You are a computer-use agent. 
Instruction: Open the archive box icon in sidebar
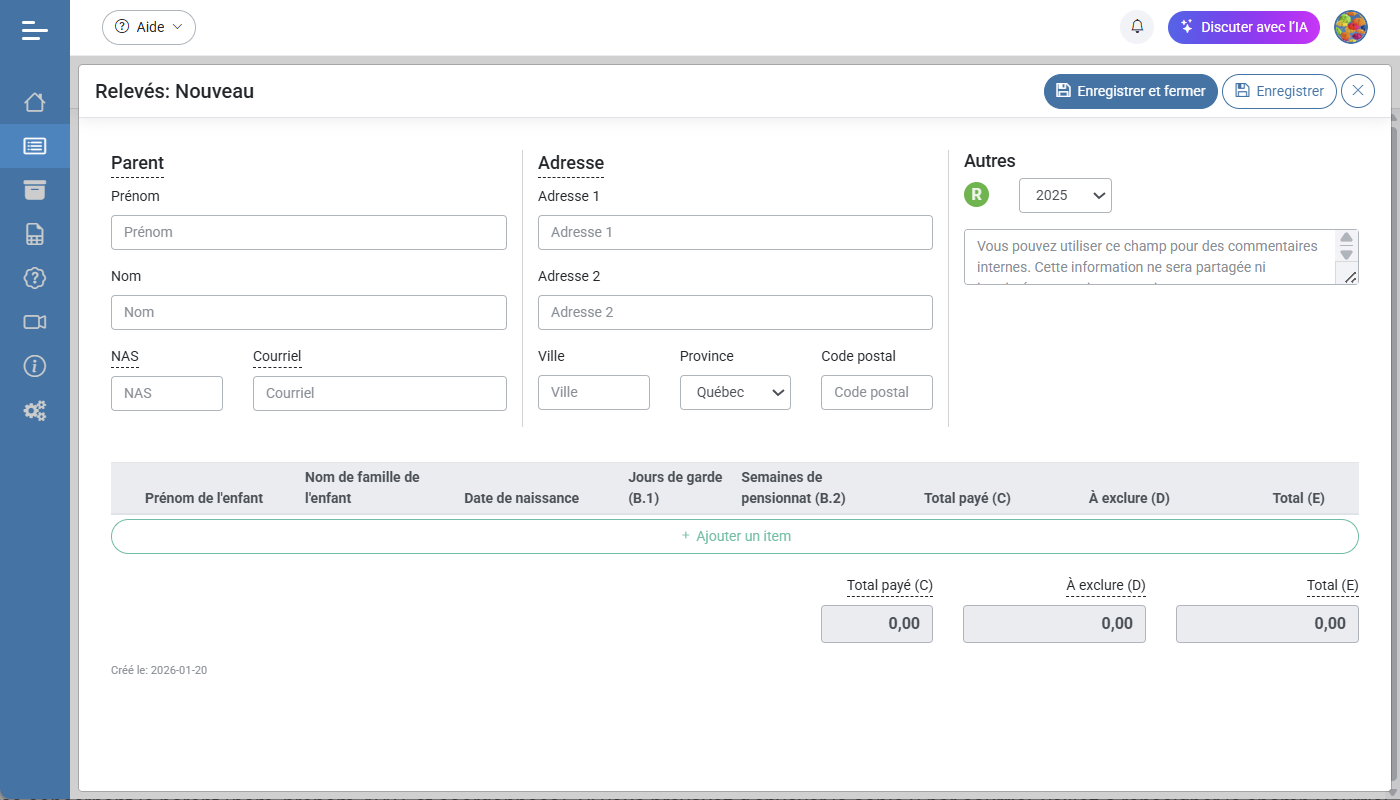[x=35, y=189]
